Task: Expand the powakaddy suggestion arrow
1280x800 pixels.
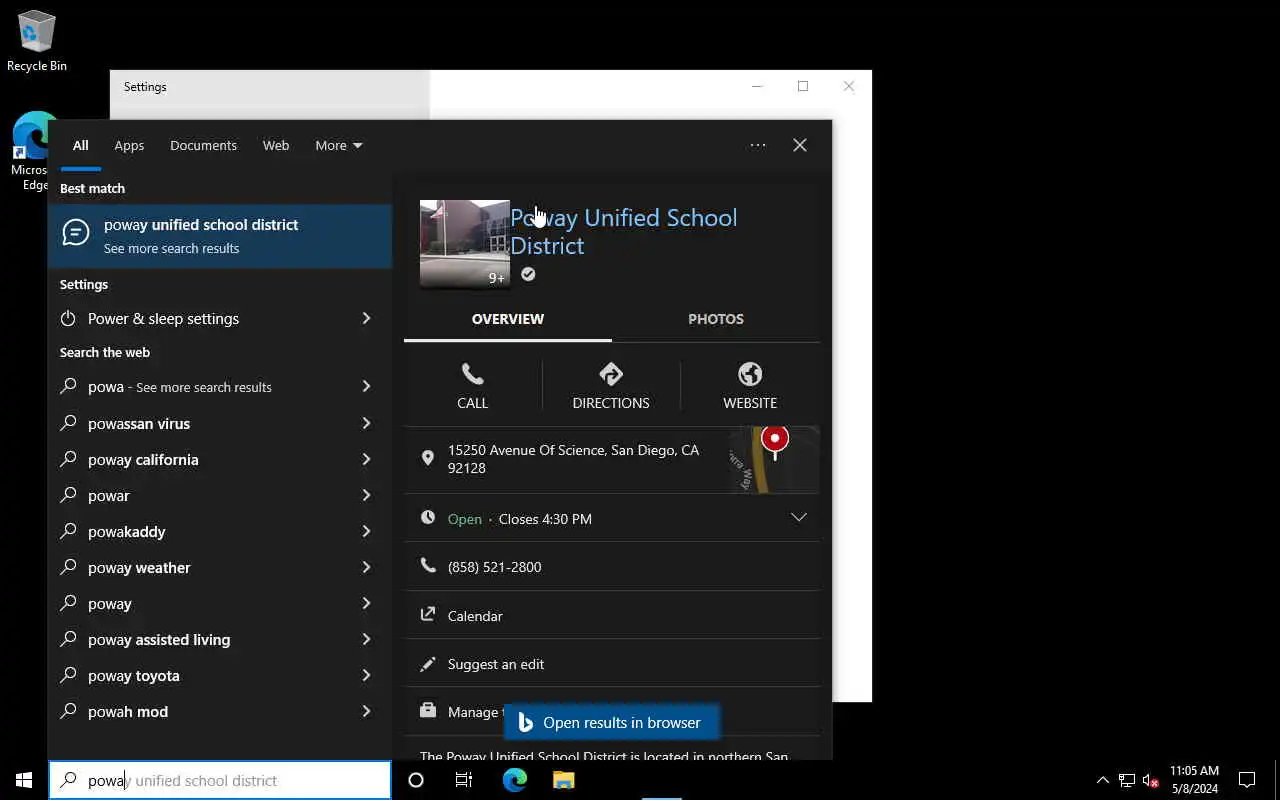Action: [366, 531]
